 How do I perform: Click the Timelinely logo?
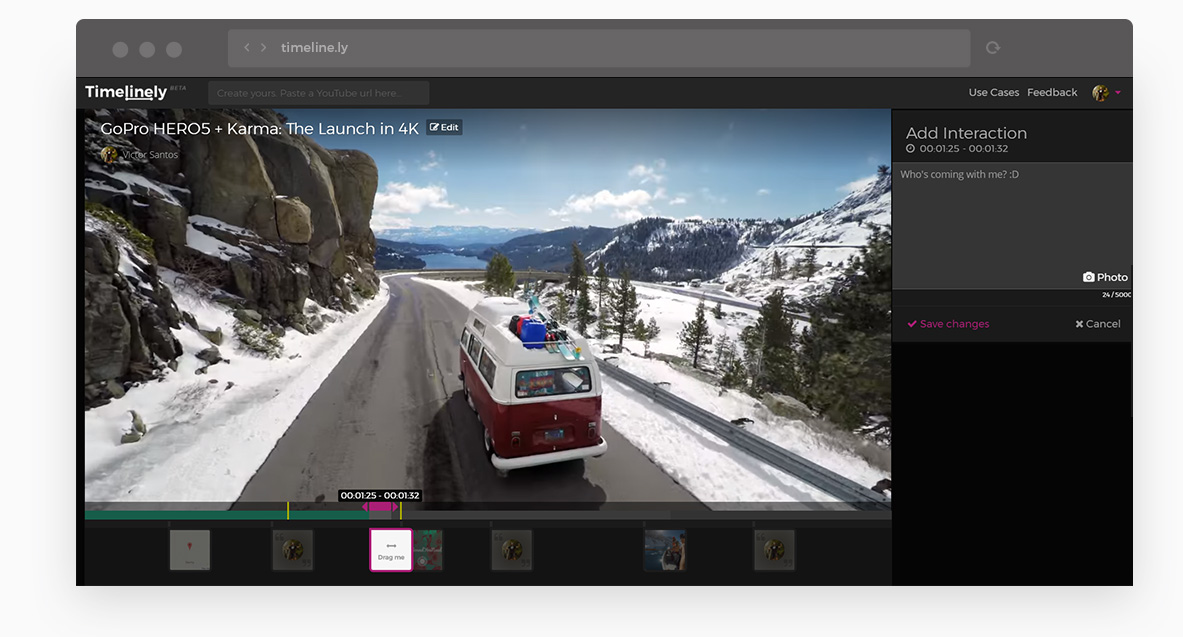(126, 92)
